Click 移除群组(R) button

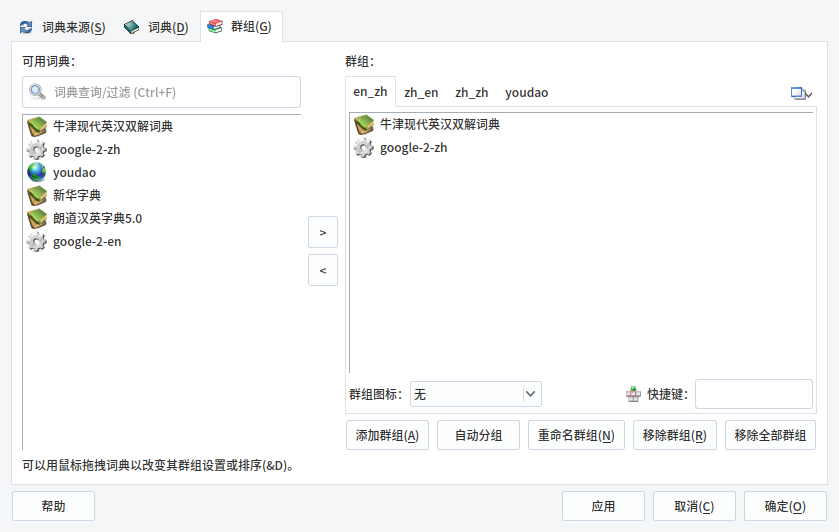pyautogui.click(x=675, y=435)
